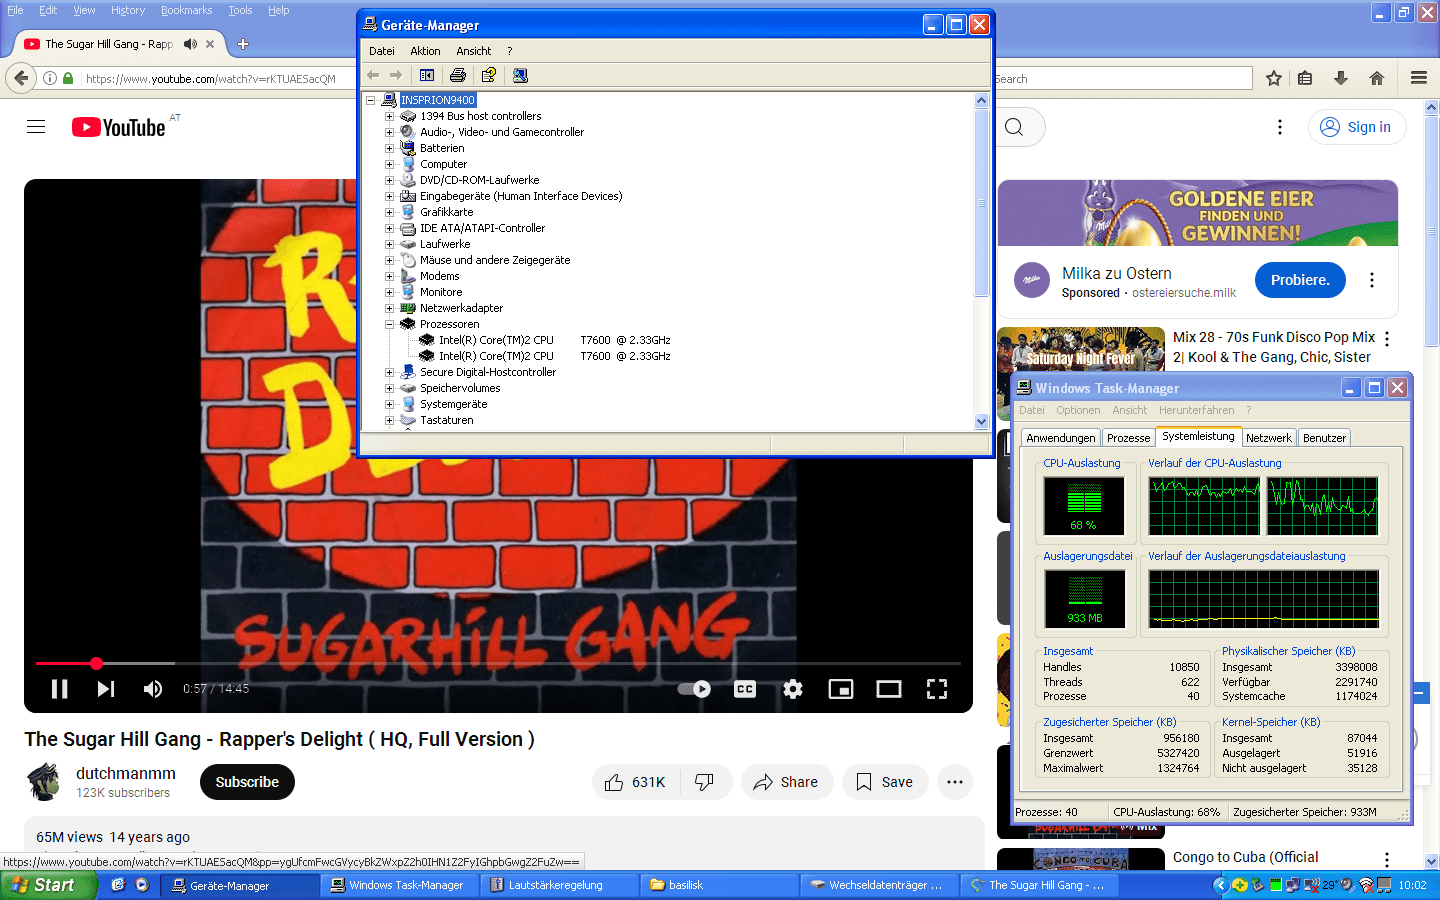This screenshot has height=900, width=1440.
Task: Collapse INSPIRON9400 root node
Action: click(x=371, y=100)
